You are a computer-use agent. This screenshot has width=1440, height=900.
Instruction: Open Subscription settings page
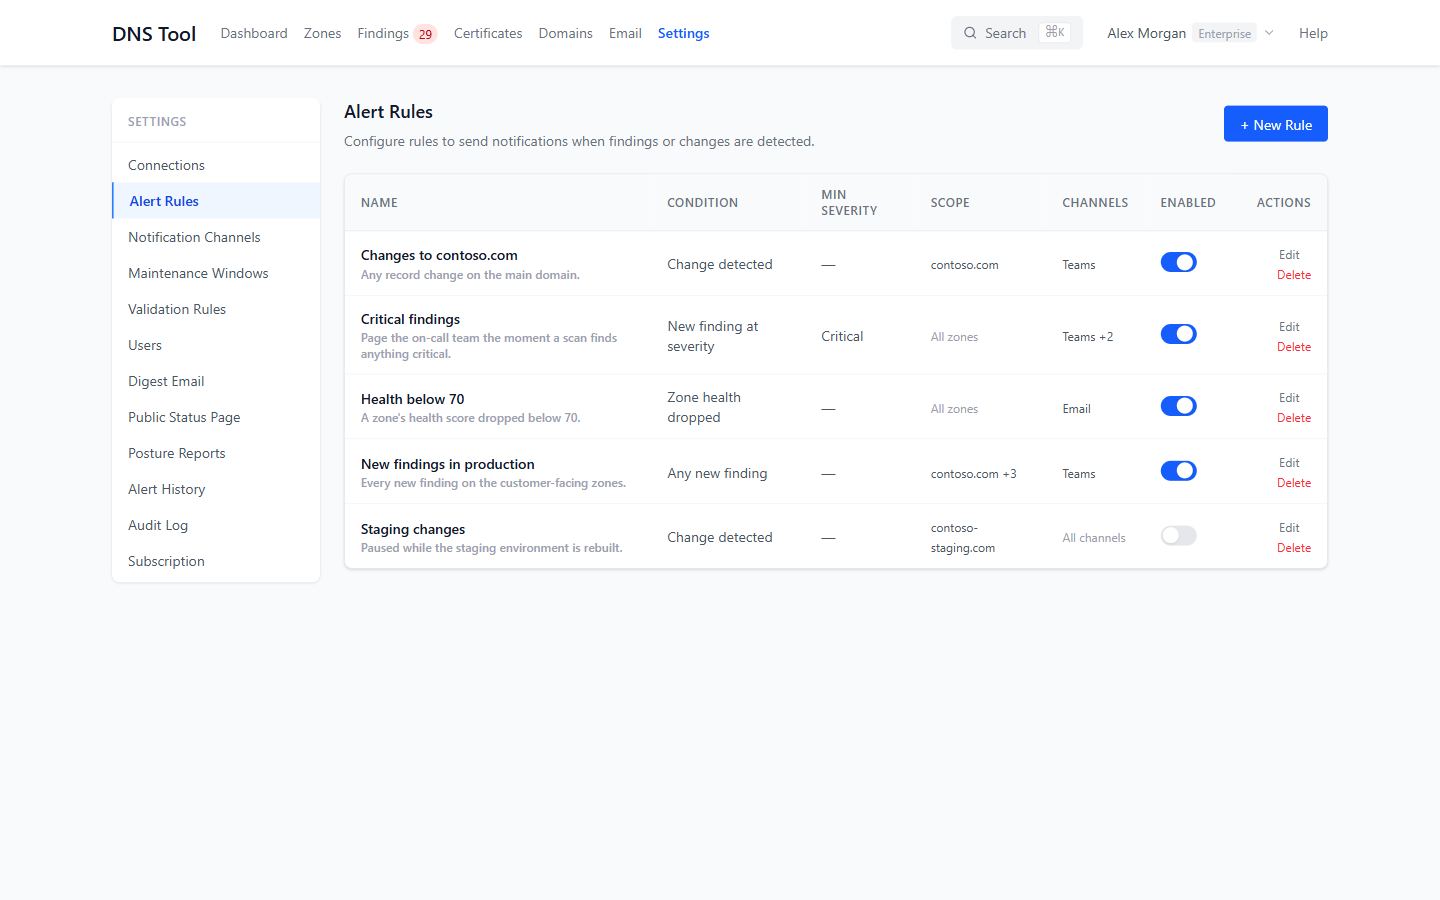[216, 561]
